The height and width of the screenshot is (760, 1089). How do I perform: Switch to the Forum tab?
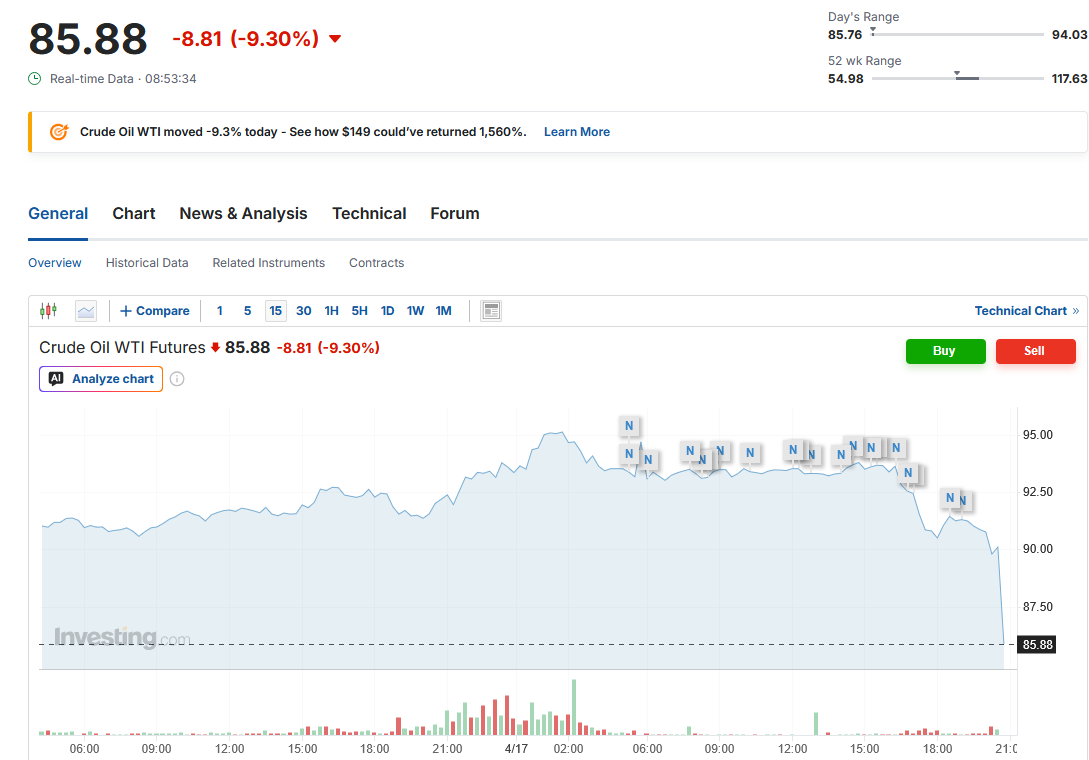click(x=455, y=213)
